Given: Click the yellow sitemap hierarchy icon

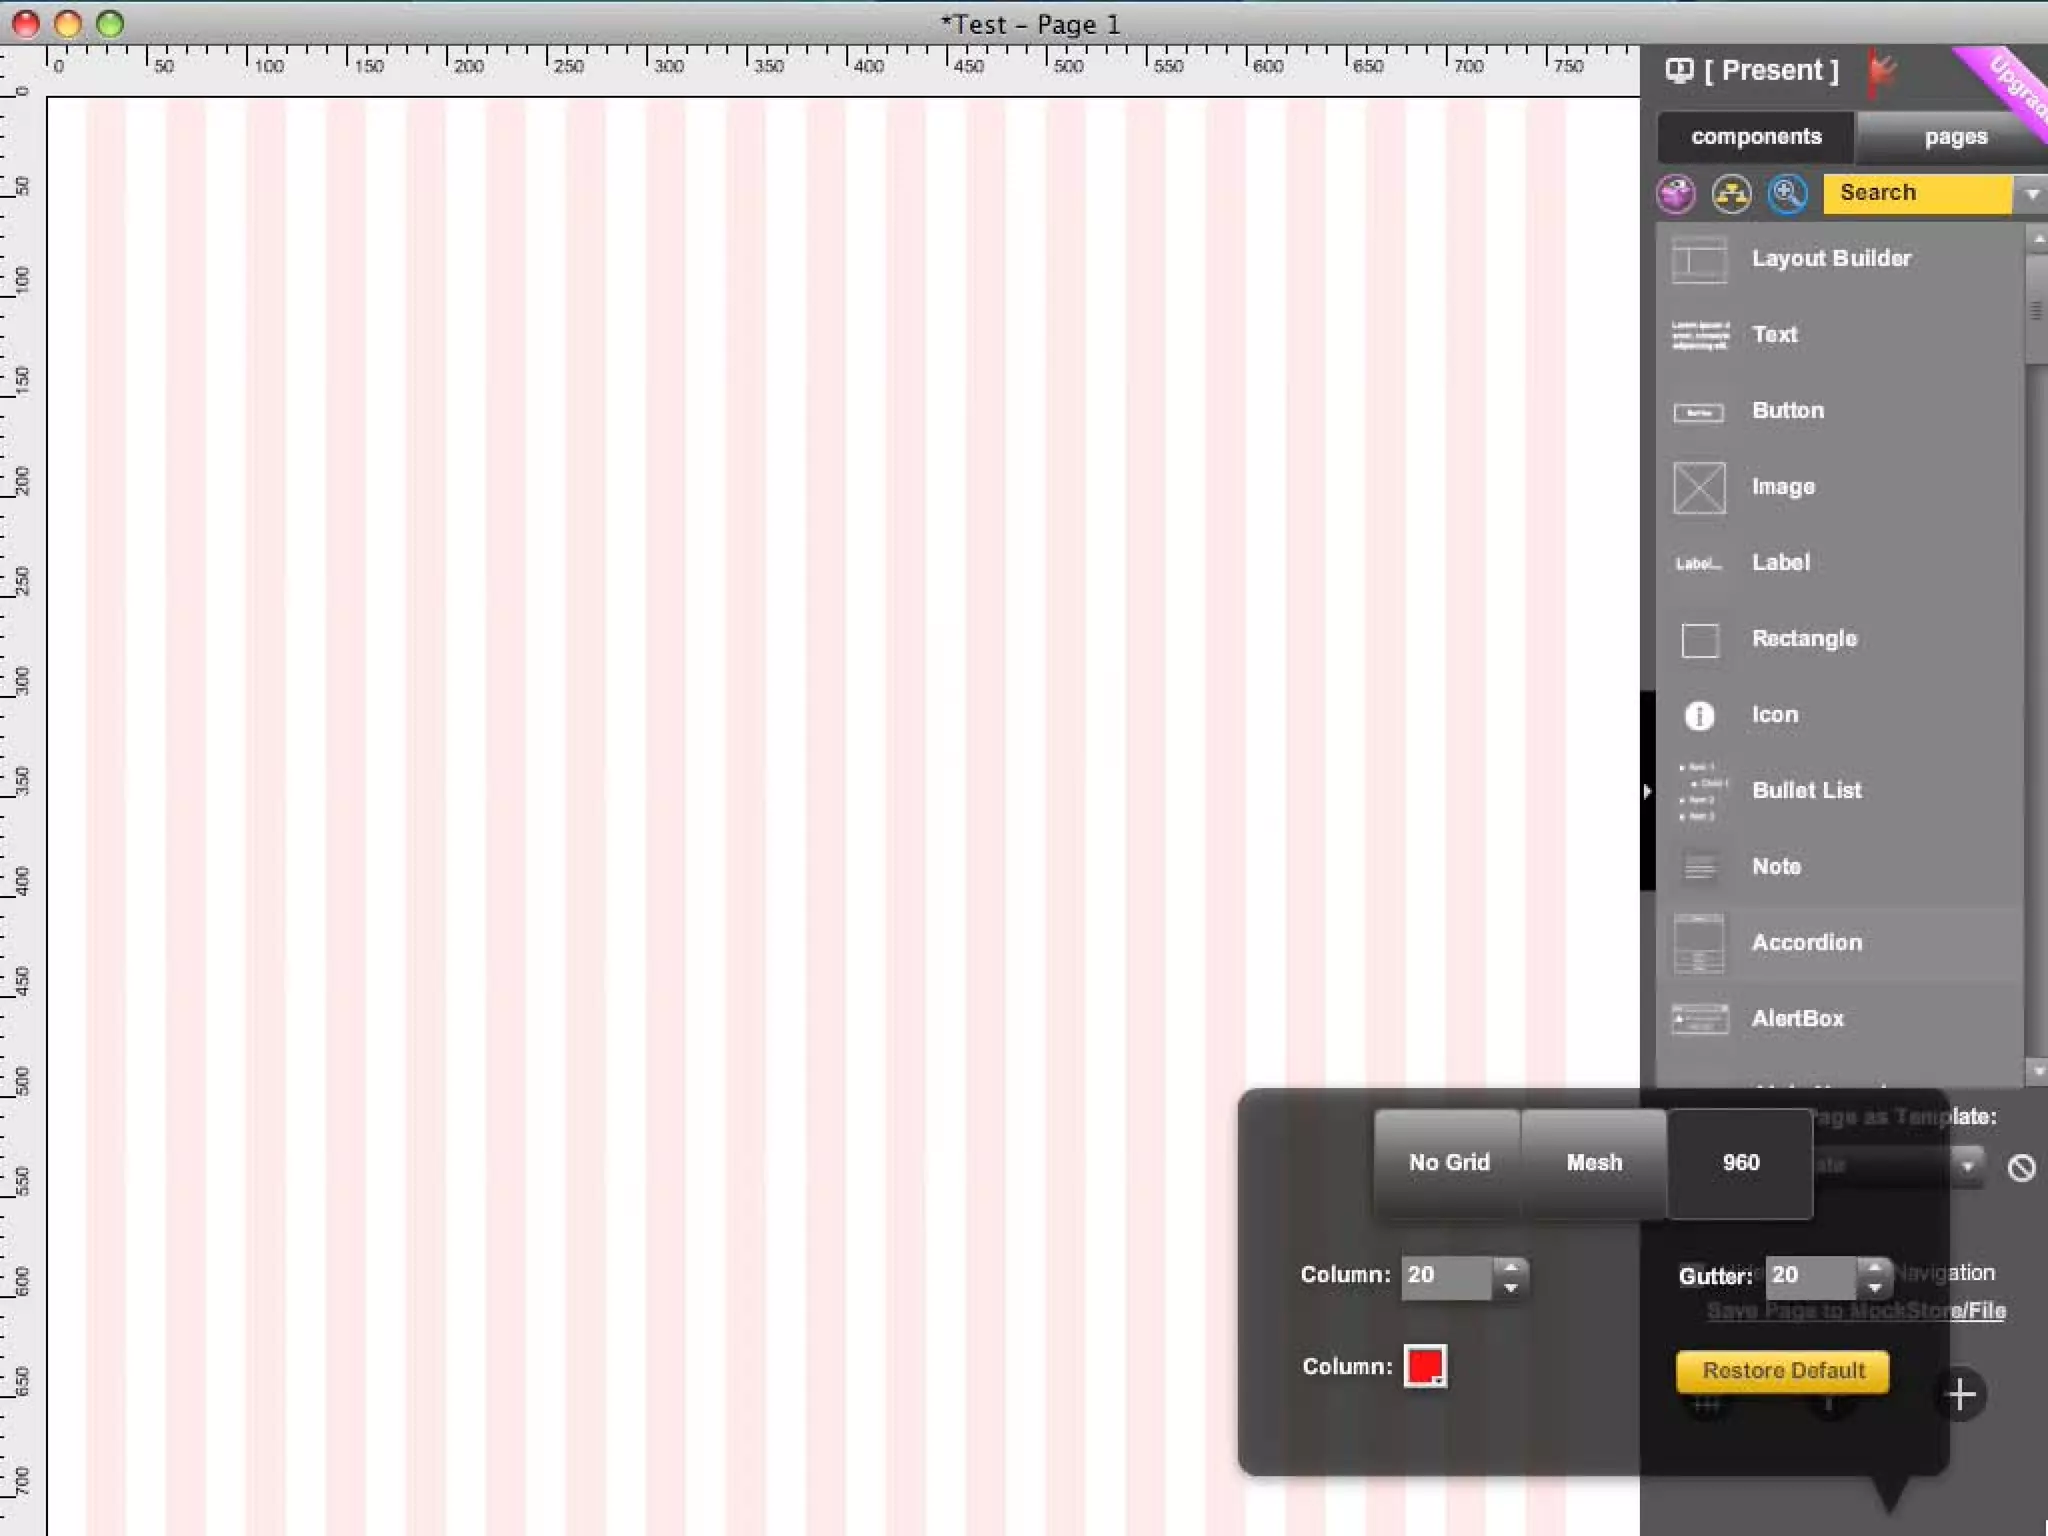Looking at the screenshot, I should click(1732, 193).
